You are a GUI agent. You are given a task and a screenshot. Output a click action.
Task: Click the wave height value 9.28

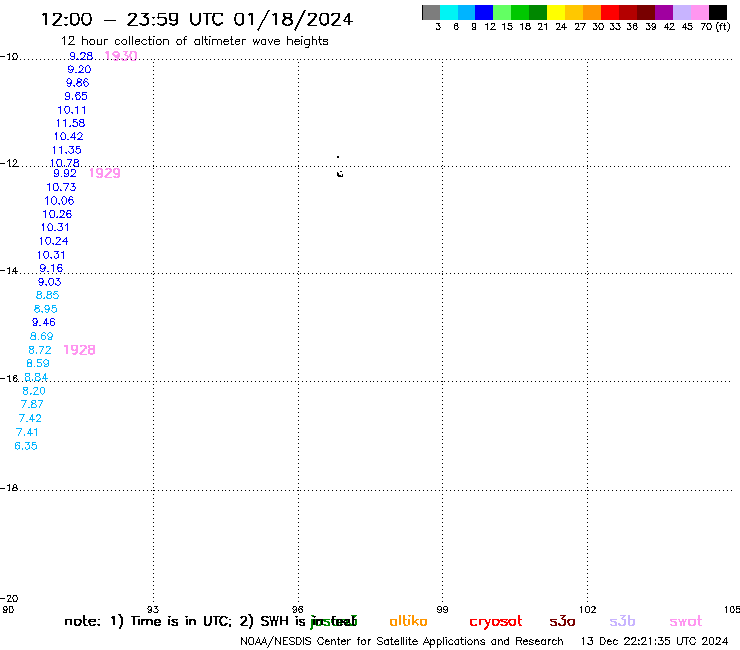(x=81, y=56)
